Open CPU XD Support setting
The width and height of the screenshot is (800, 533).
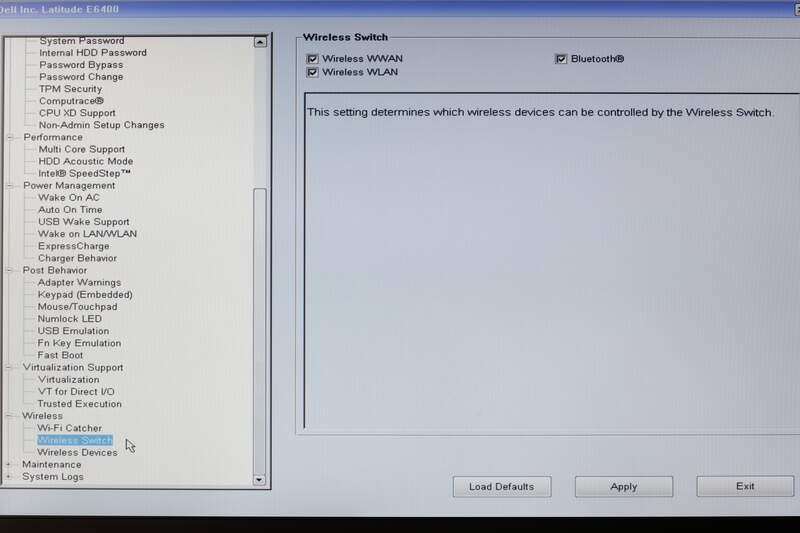(77, 113)
